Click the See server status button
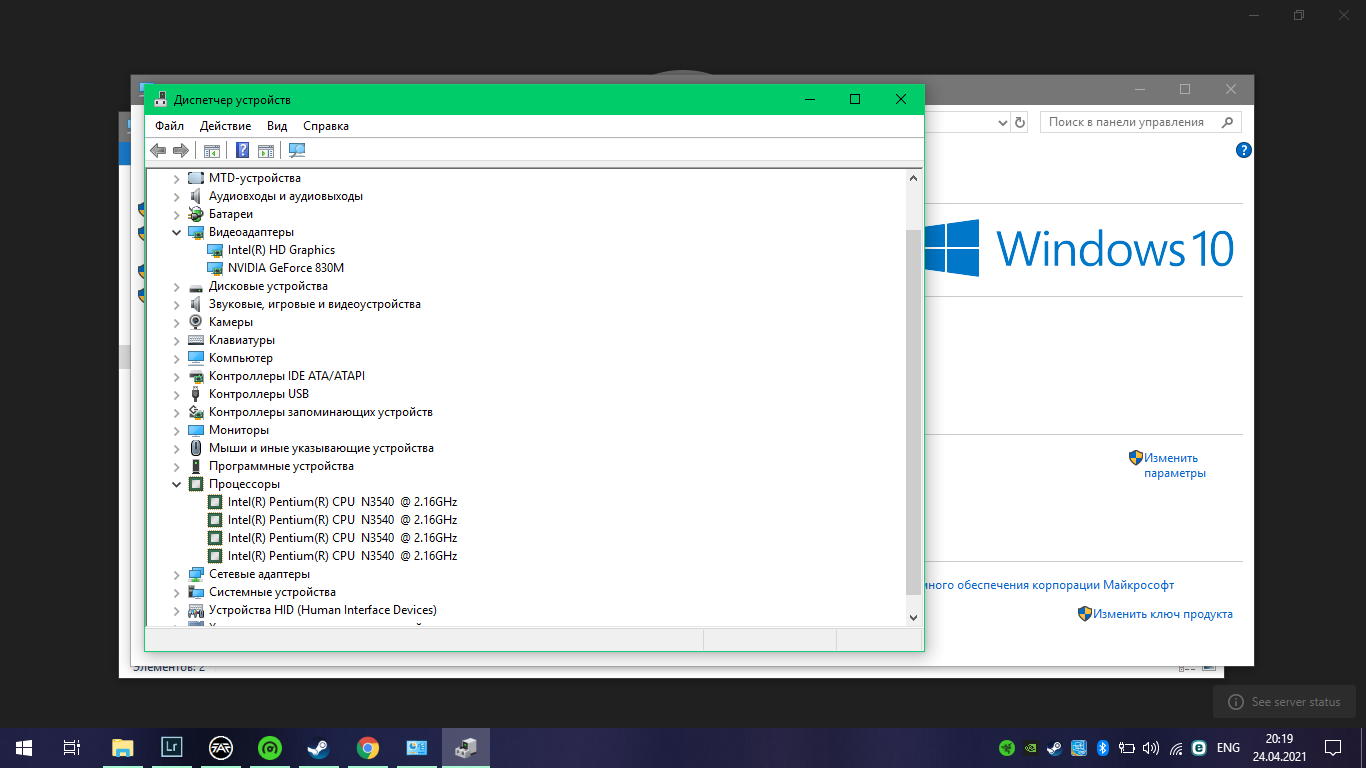This screenshot has height=768, width=1366. tap(1284, 702)
